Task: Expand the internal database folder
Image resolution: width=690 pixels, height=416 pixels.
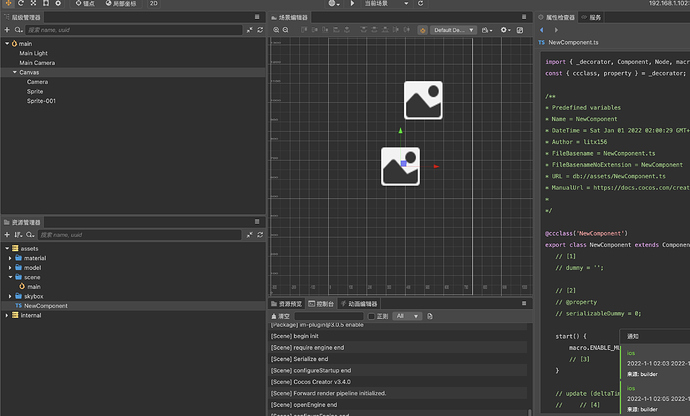Action: [7, 315]
